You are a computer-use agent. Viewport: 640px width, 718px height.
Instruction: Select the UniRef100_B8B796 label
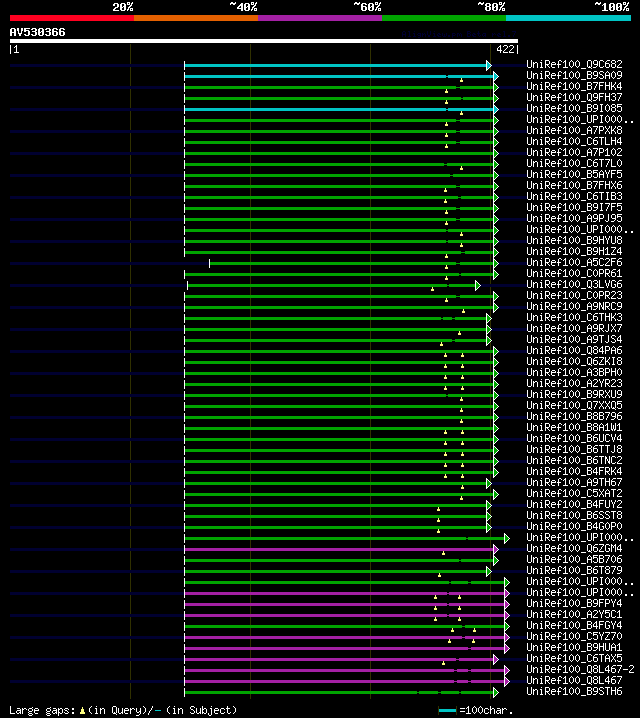pos(574,416)
